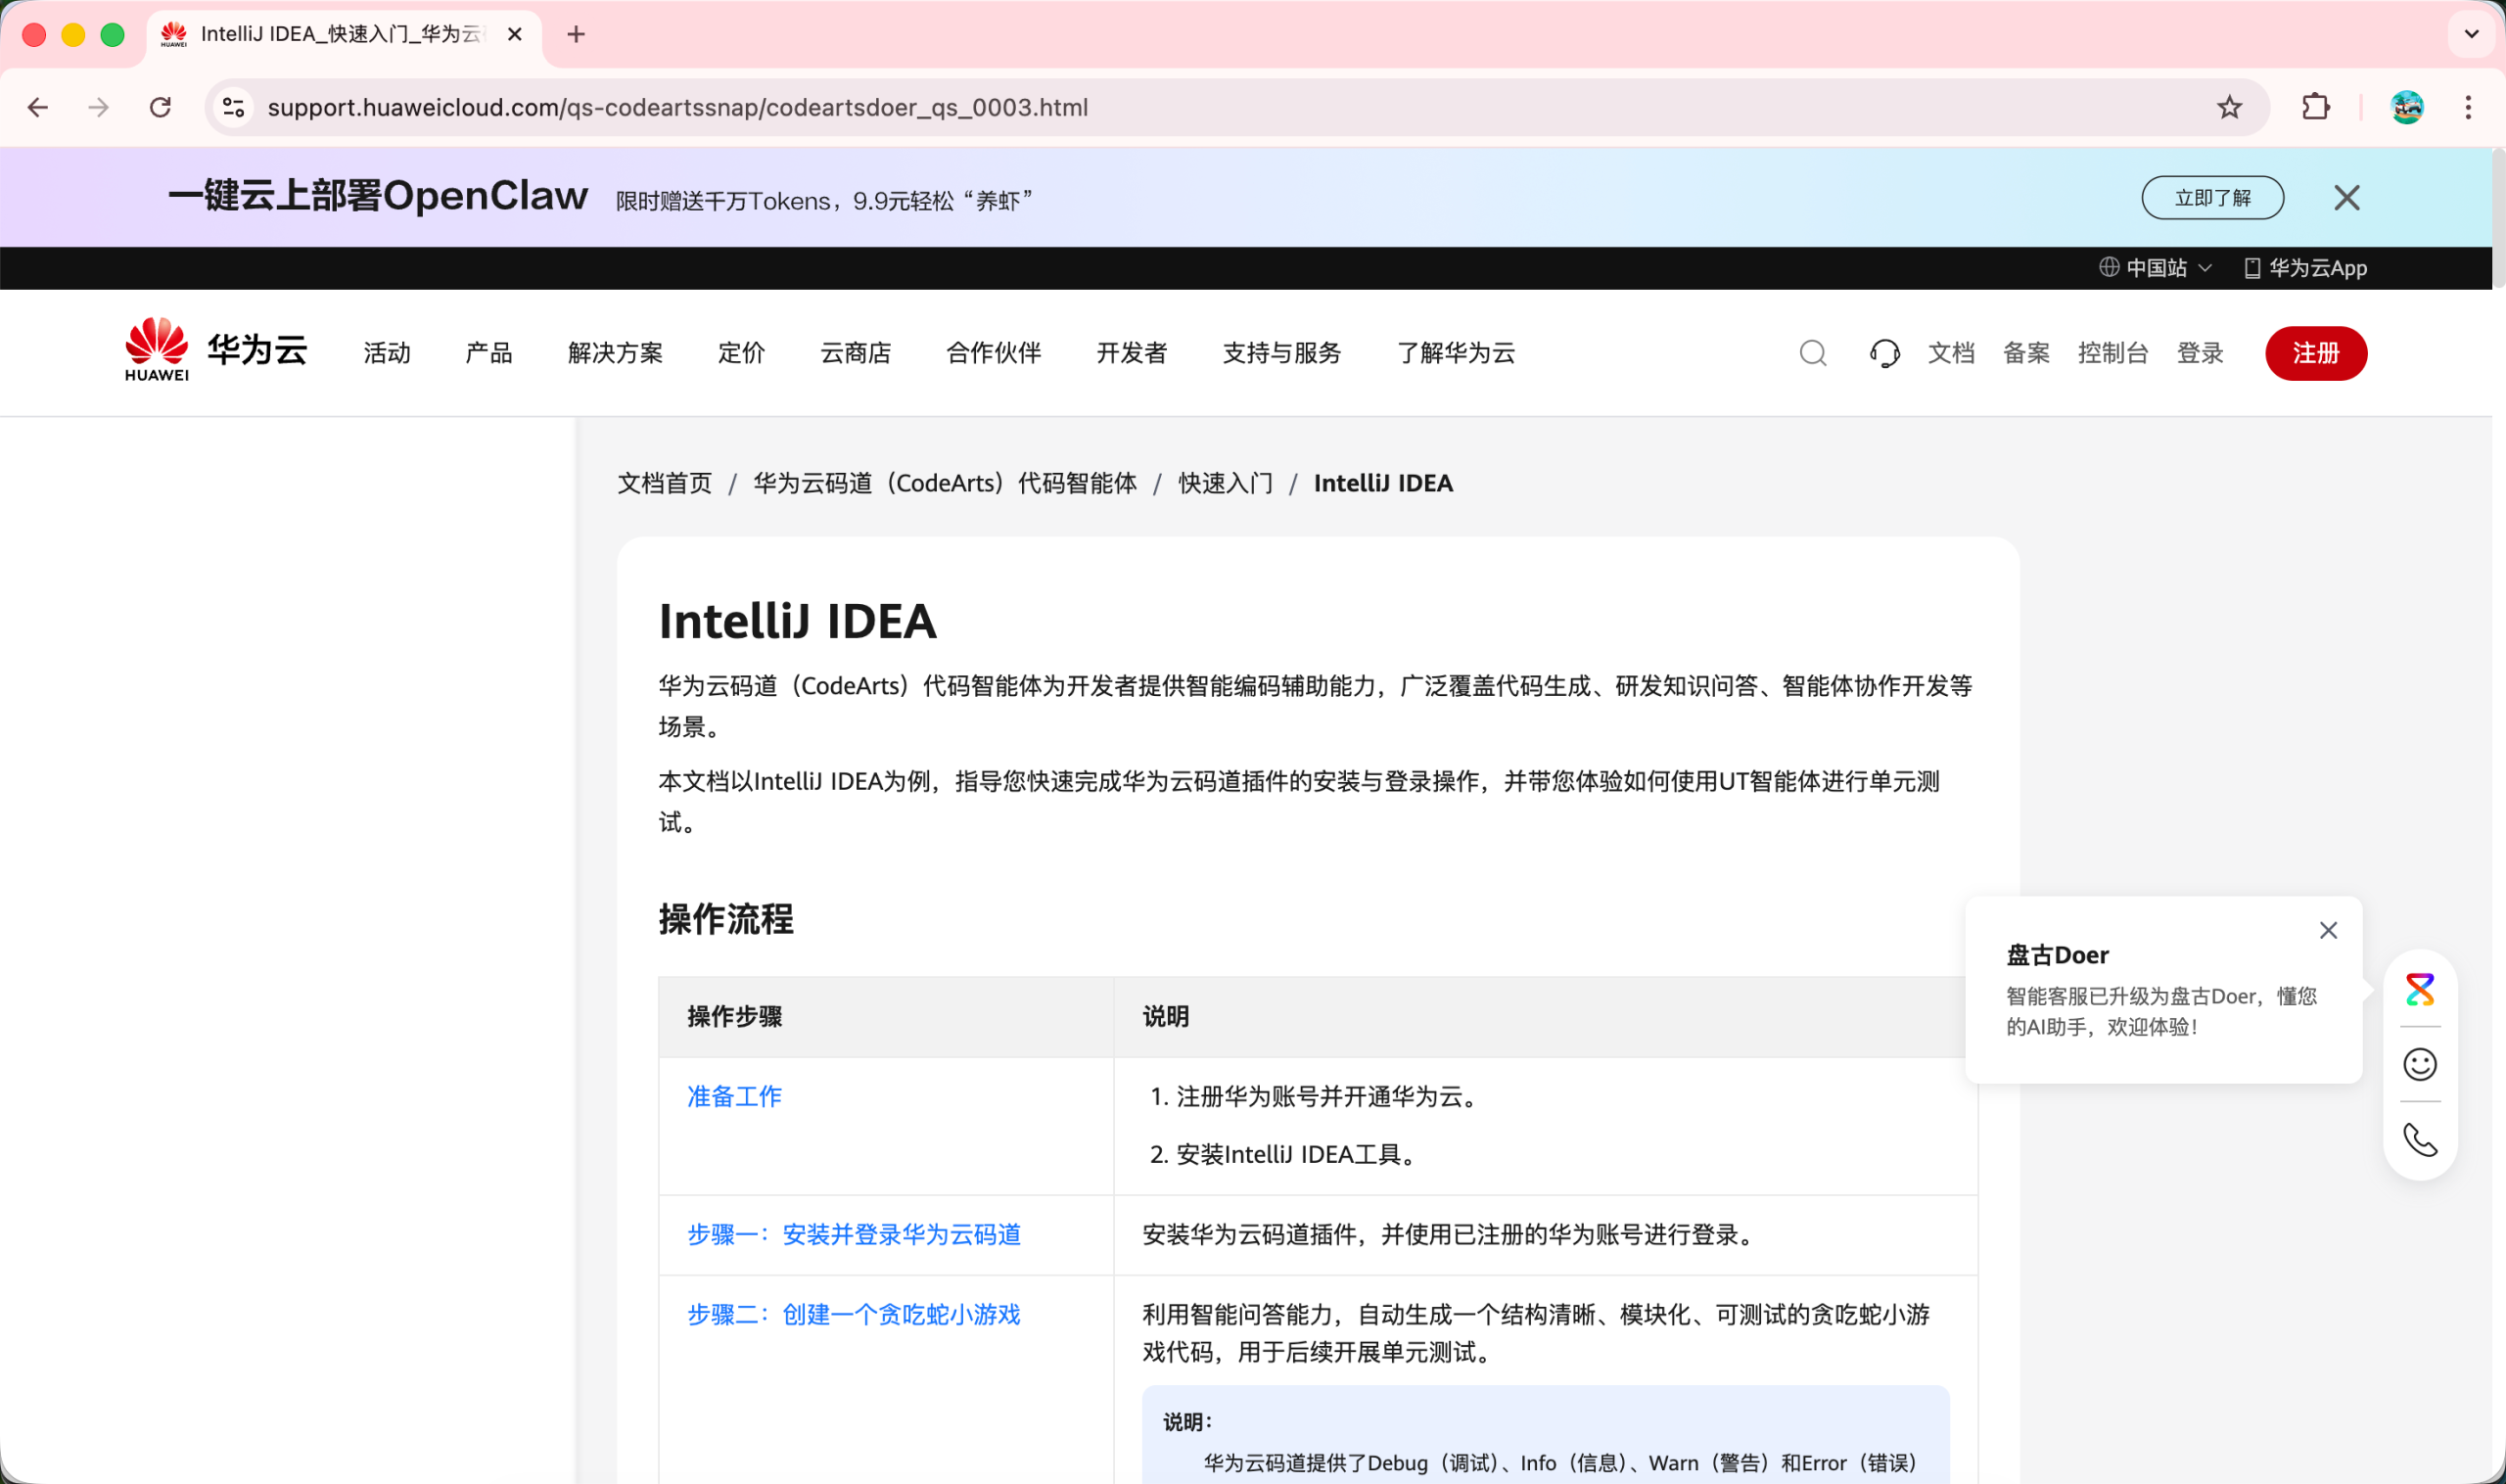The width and height of the screenshot is (2506, 1484).
Task: Open the 中国站 region dropdown
Action: [x=2155, y=268]
